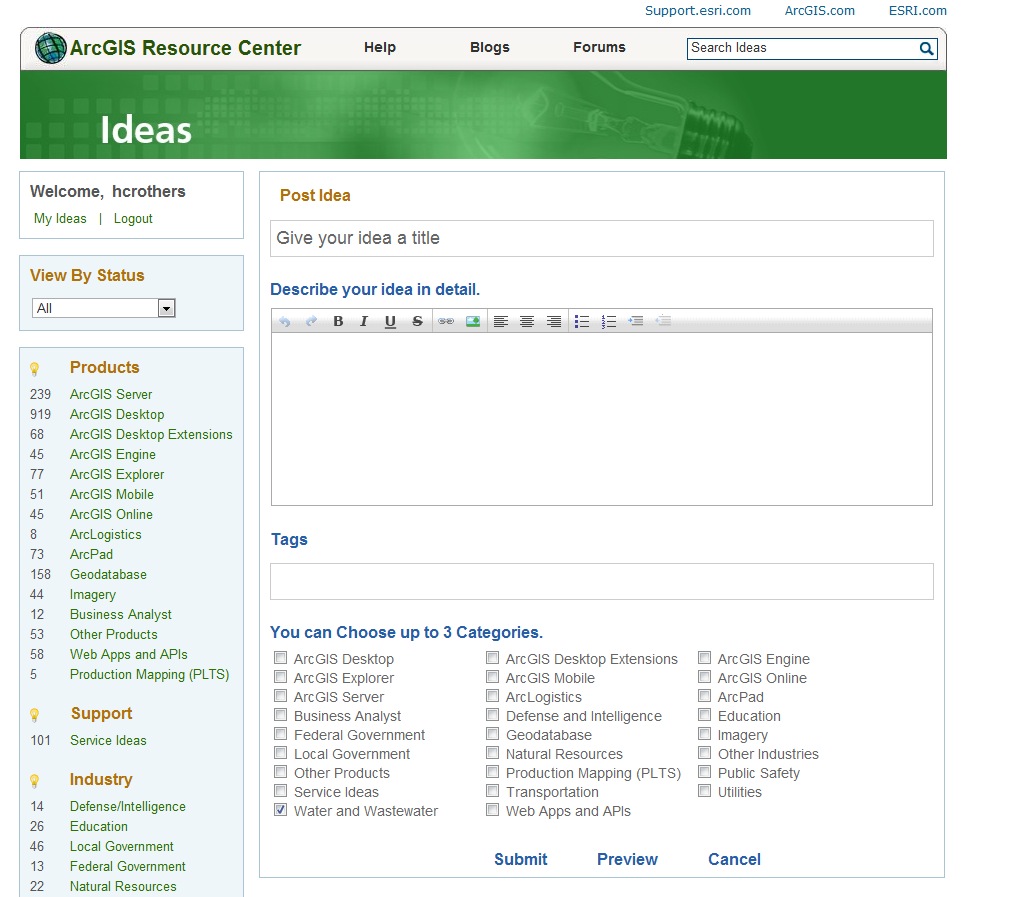Click the ArcGIS globe logo
Viewport: 1015px width, 897px height.
(x=50, y=48)
